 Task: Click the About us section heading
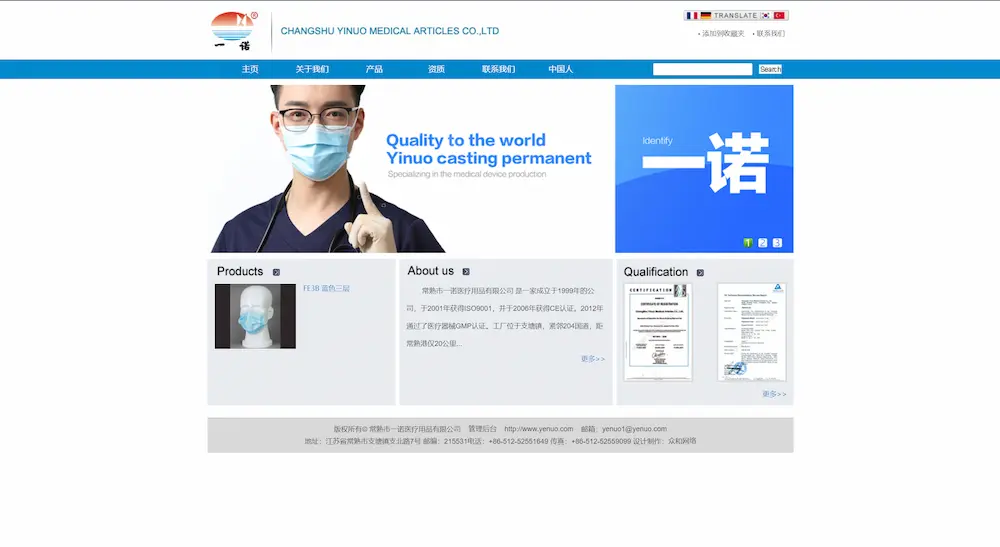tap(430, 271)
